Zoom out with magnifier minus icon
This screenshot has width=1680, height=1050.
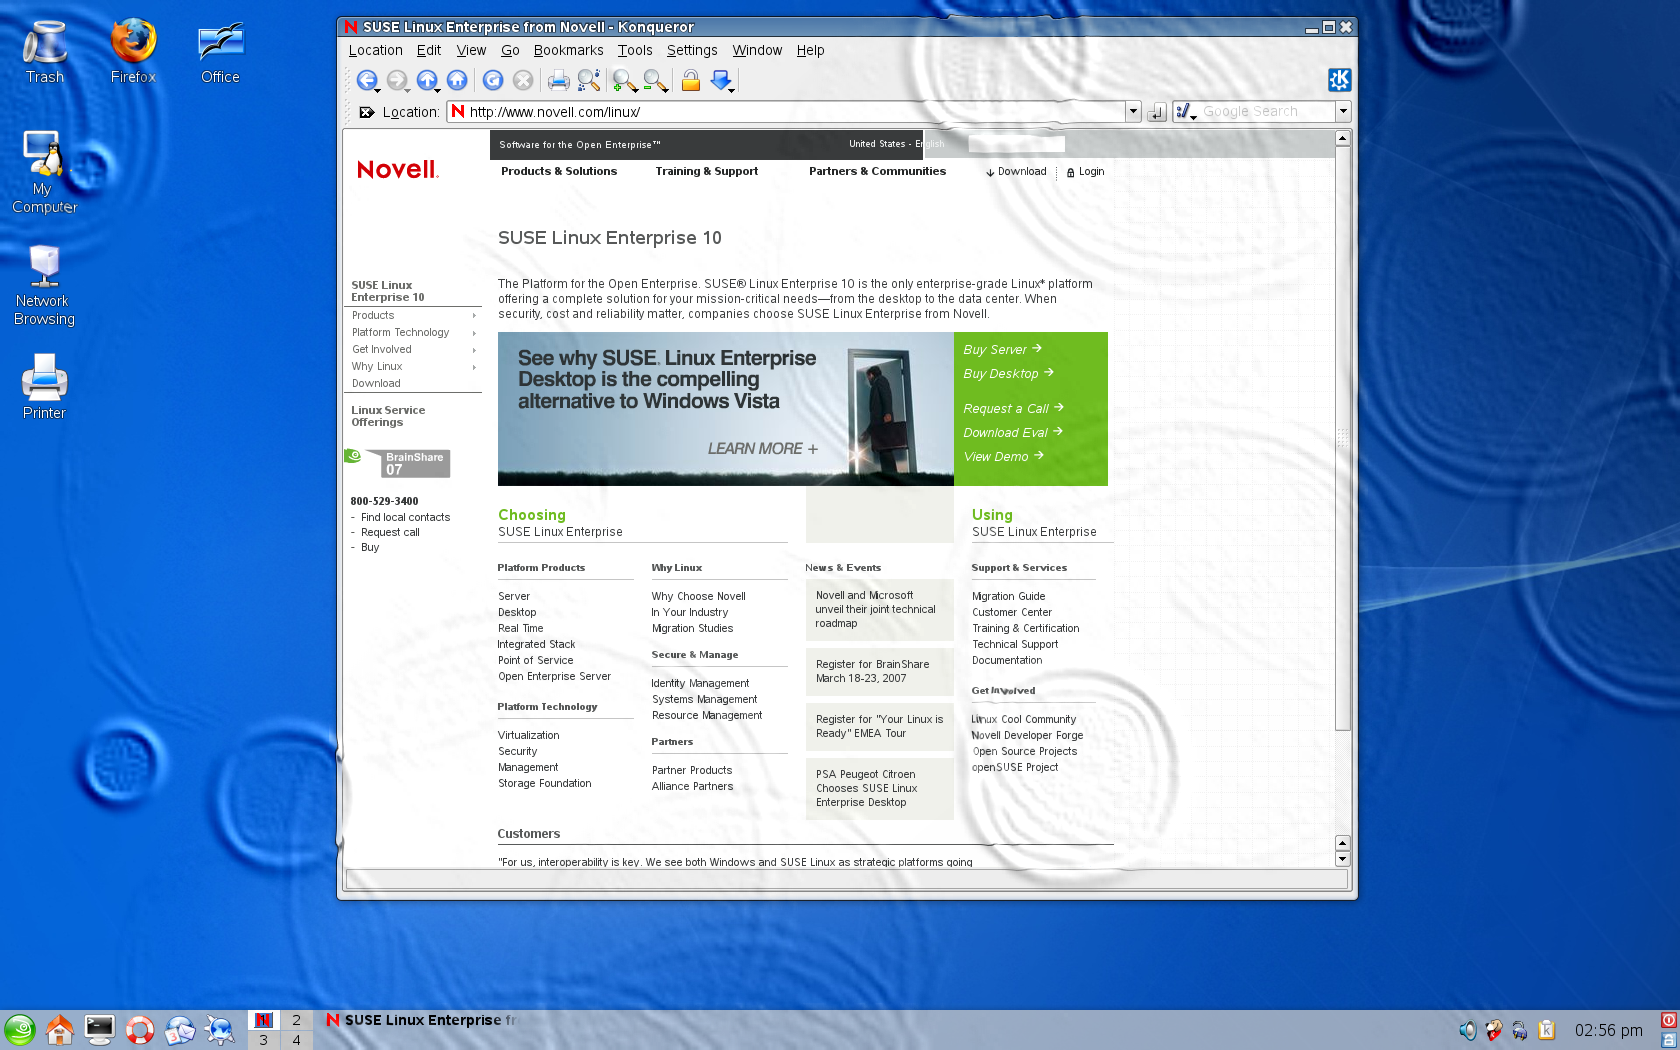(655, 80)
